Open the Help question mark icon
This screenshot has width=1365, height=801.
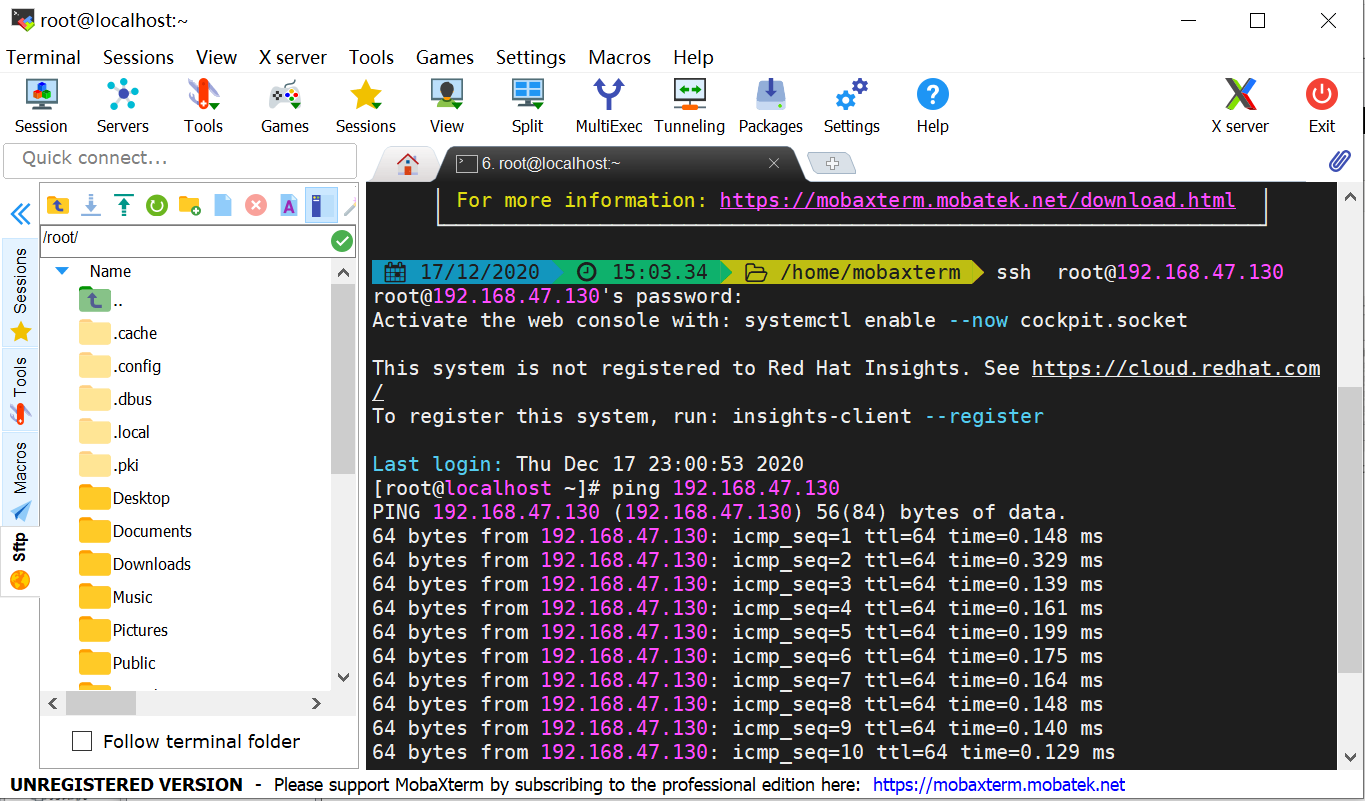click(932, 106)
